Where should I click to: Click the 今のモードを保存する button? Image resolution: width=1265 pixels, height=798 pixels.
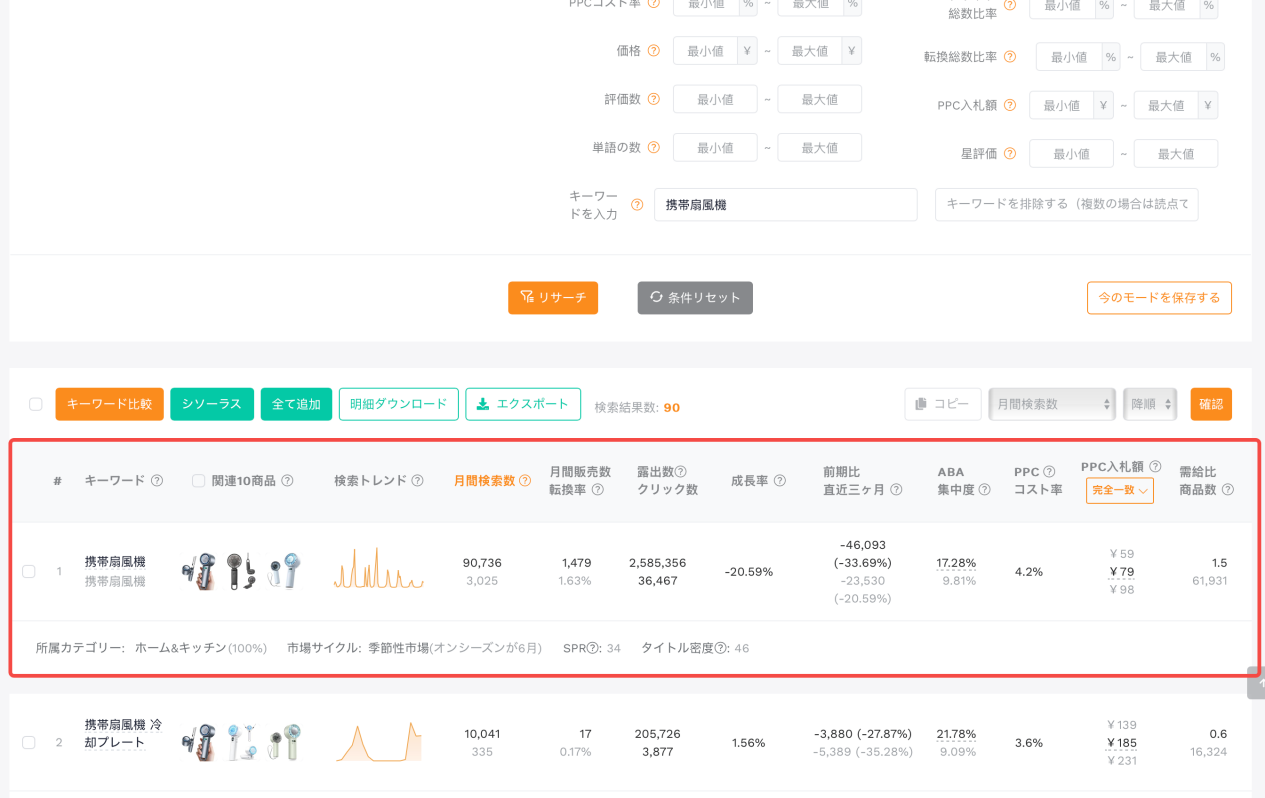point(1159,297)
